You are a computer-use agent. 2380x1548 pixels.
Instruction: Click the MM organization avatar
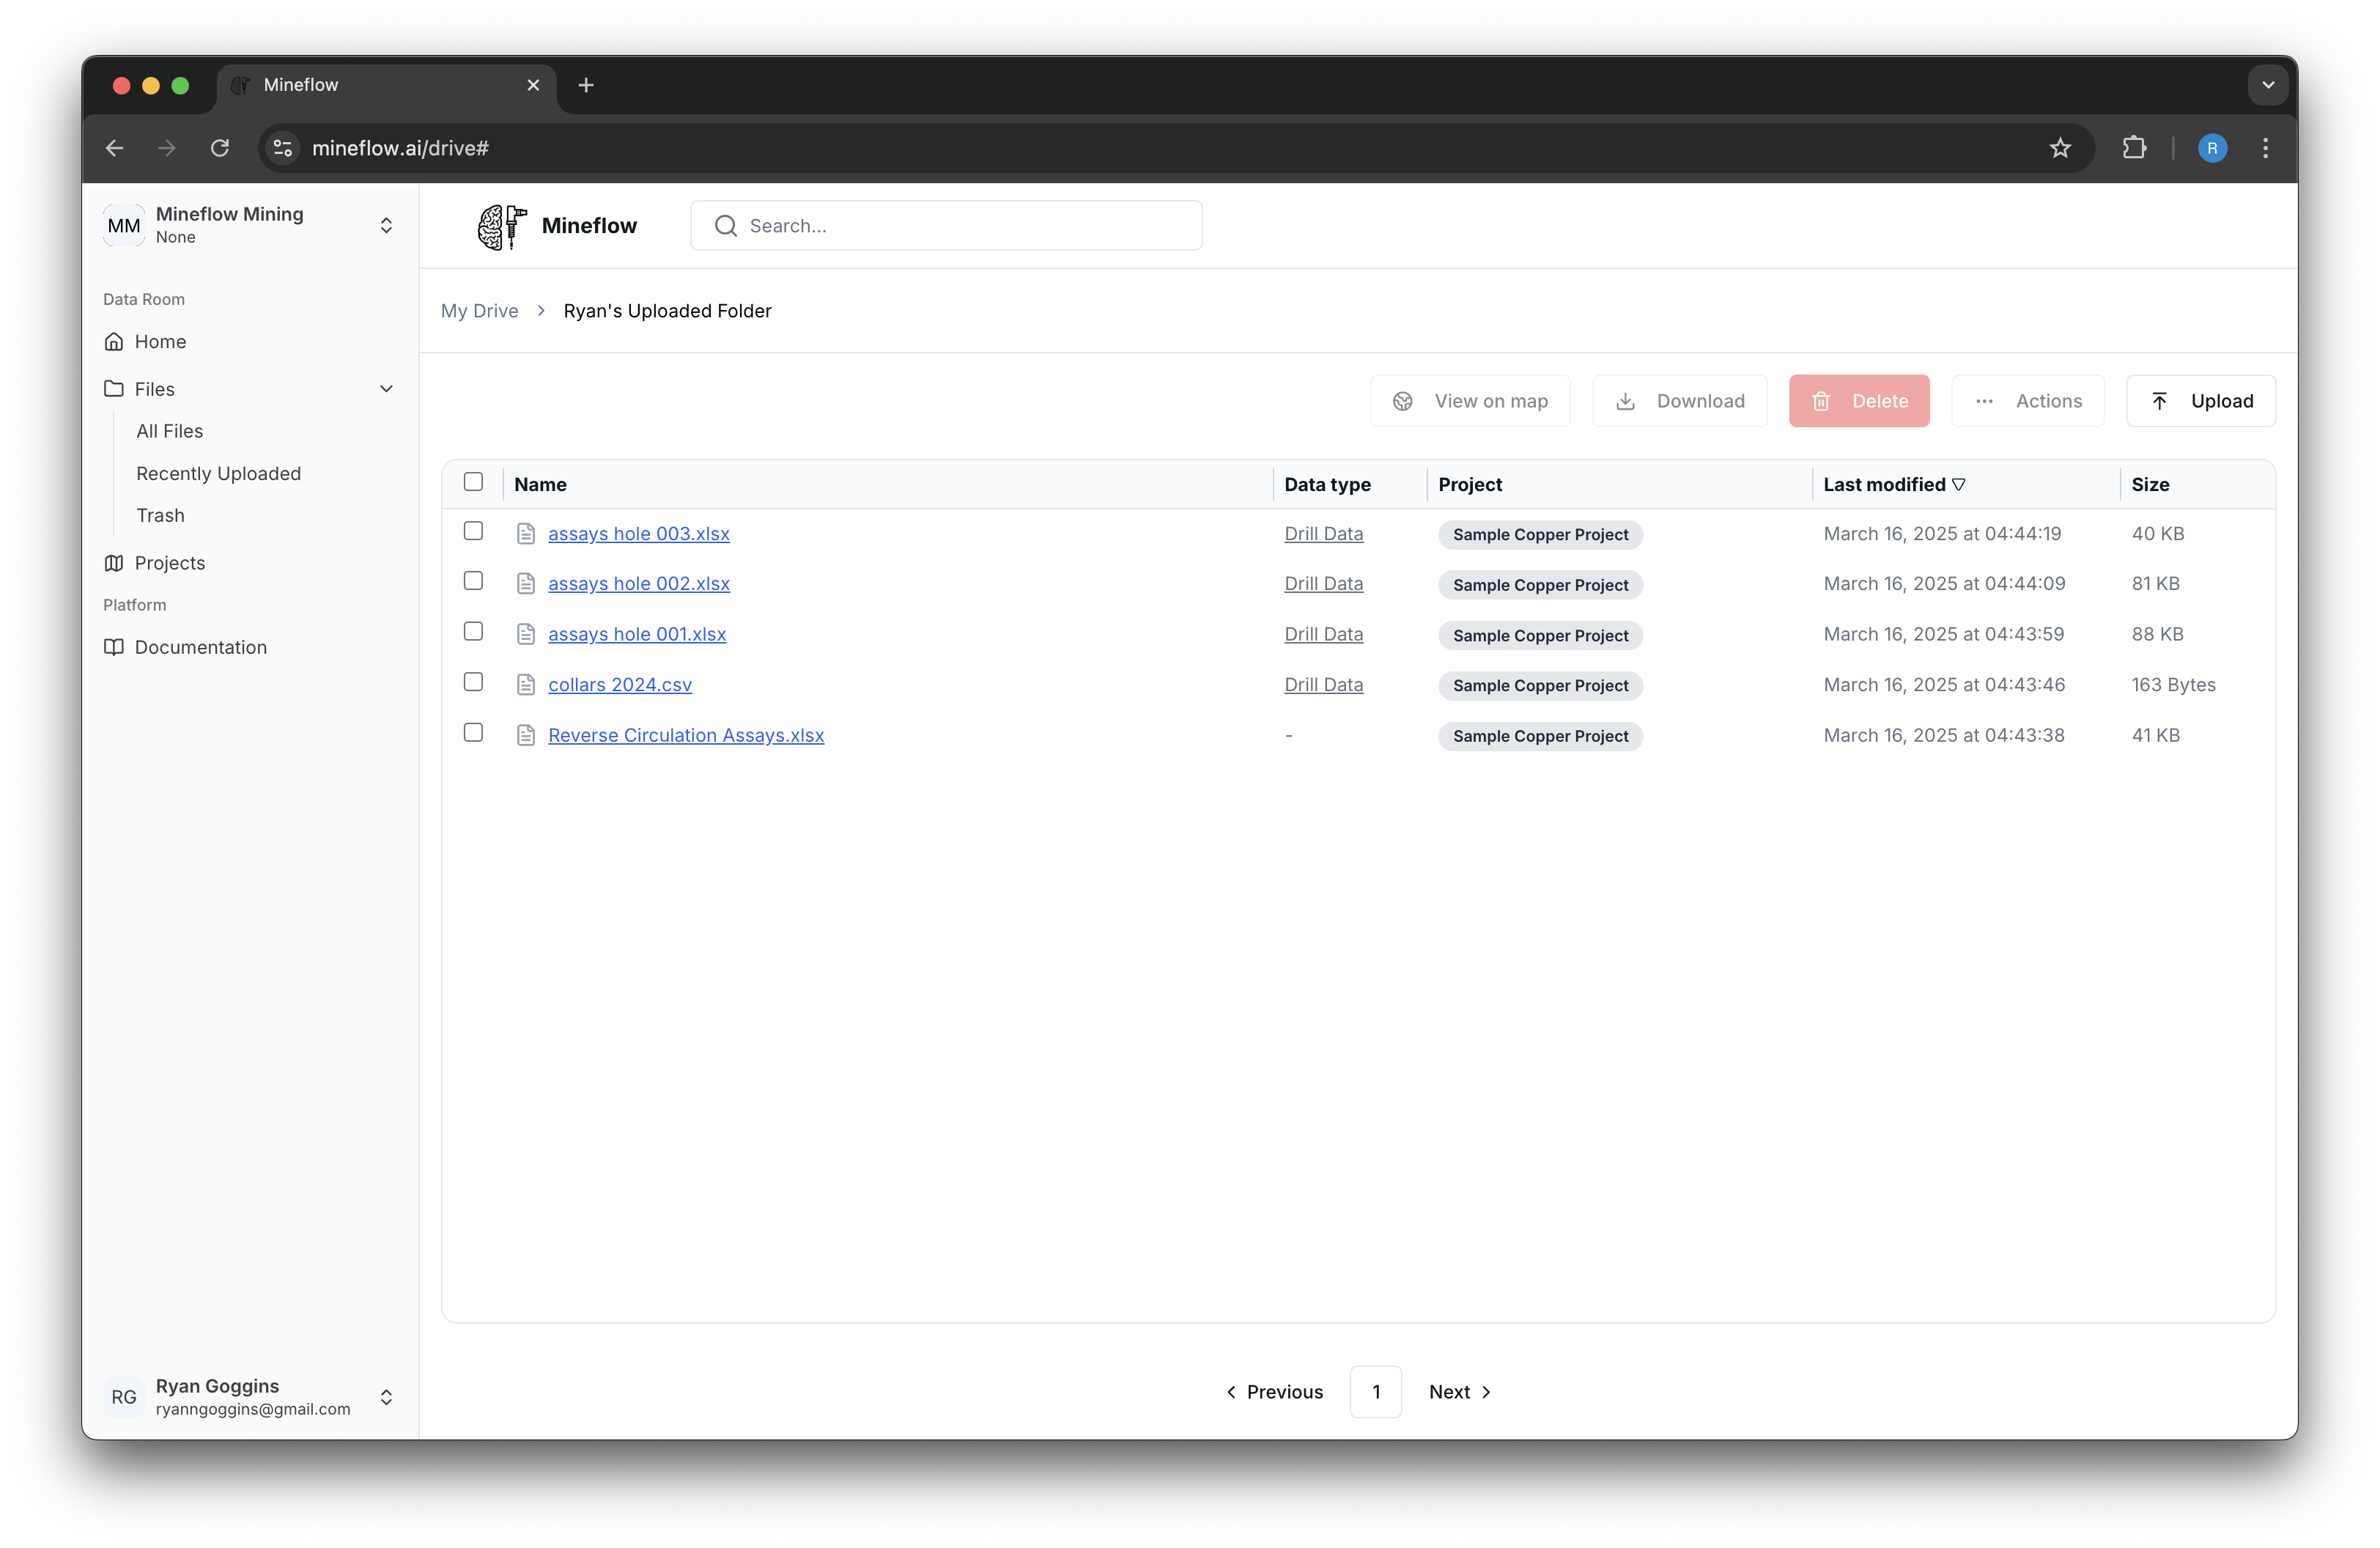pyautogui.click(x=124, y=226)
